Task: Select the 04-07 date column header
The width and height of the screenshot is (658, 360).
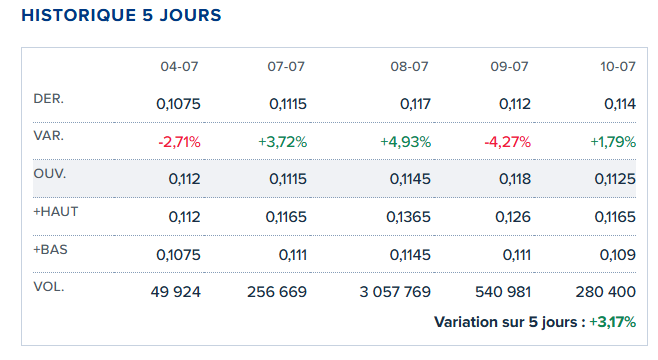Action: [x=179, y=67]
